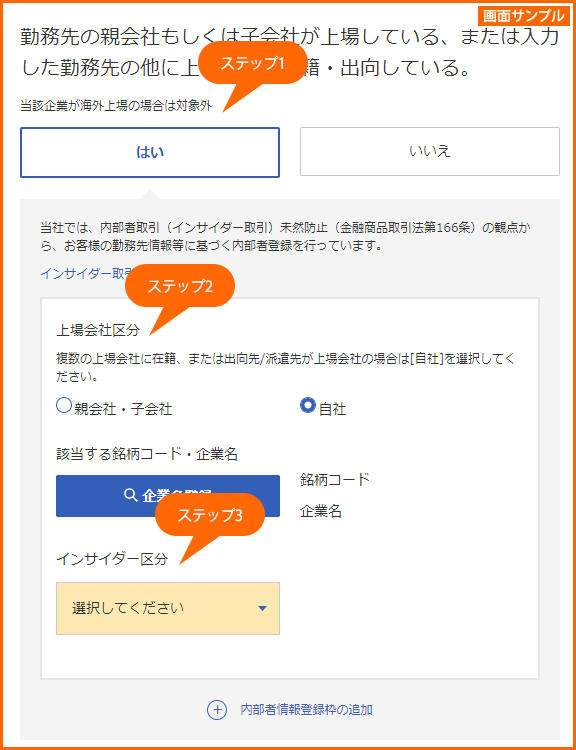This screenshot has height=750, width=576.
Task: Click the 該当する銘柄コード・企業名 label
Action: 147,453
